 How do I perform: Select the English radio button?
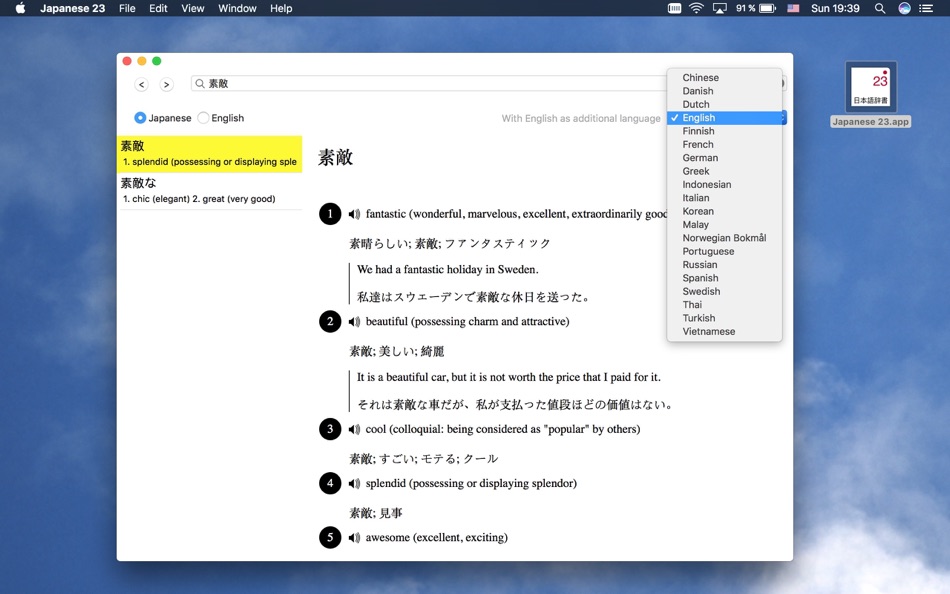click(204, 118)
